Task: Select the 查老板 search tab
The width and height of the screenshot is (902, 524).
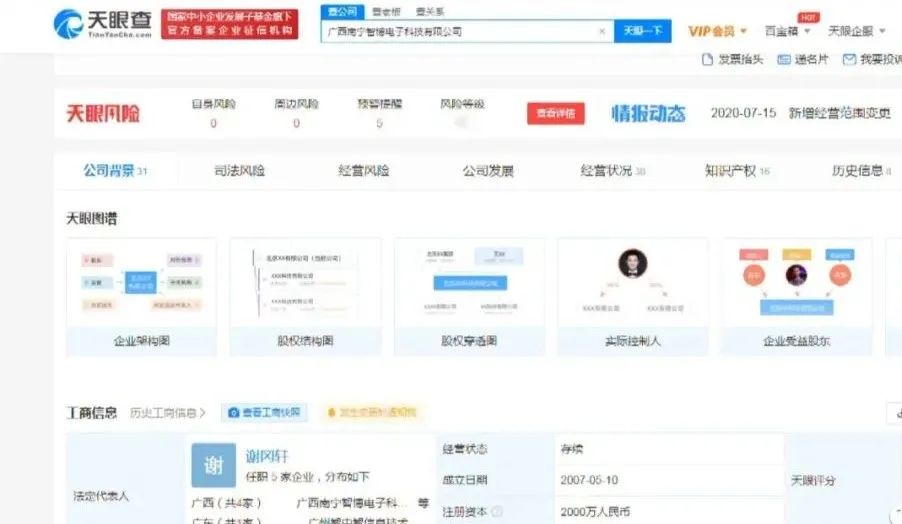Action: (386, 12)
